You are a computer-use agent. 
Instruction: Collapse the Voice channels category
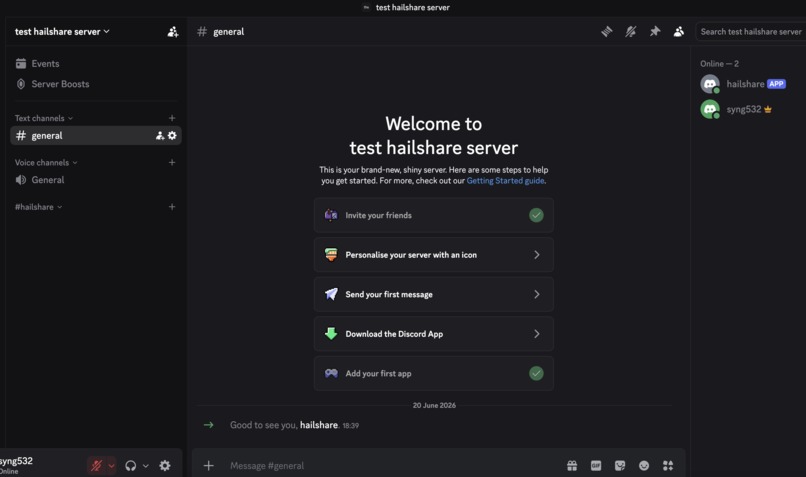click(46, 162)
